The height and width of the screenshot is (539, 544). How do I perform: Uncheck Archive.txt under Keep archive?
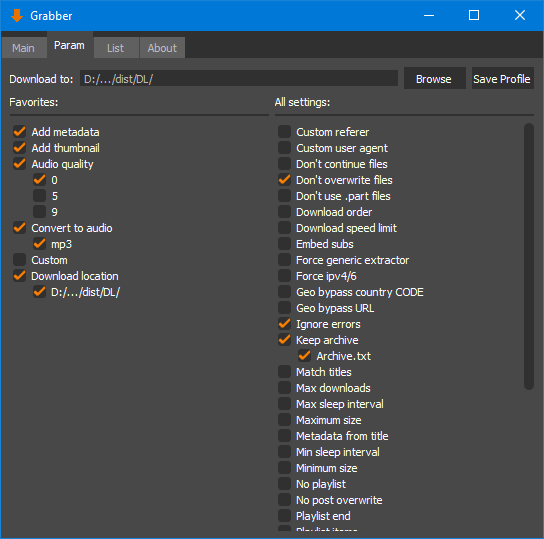click(305, 356)
